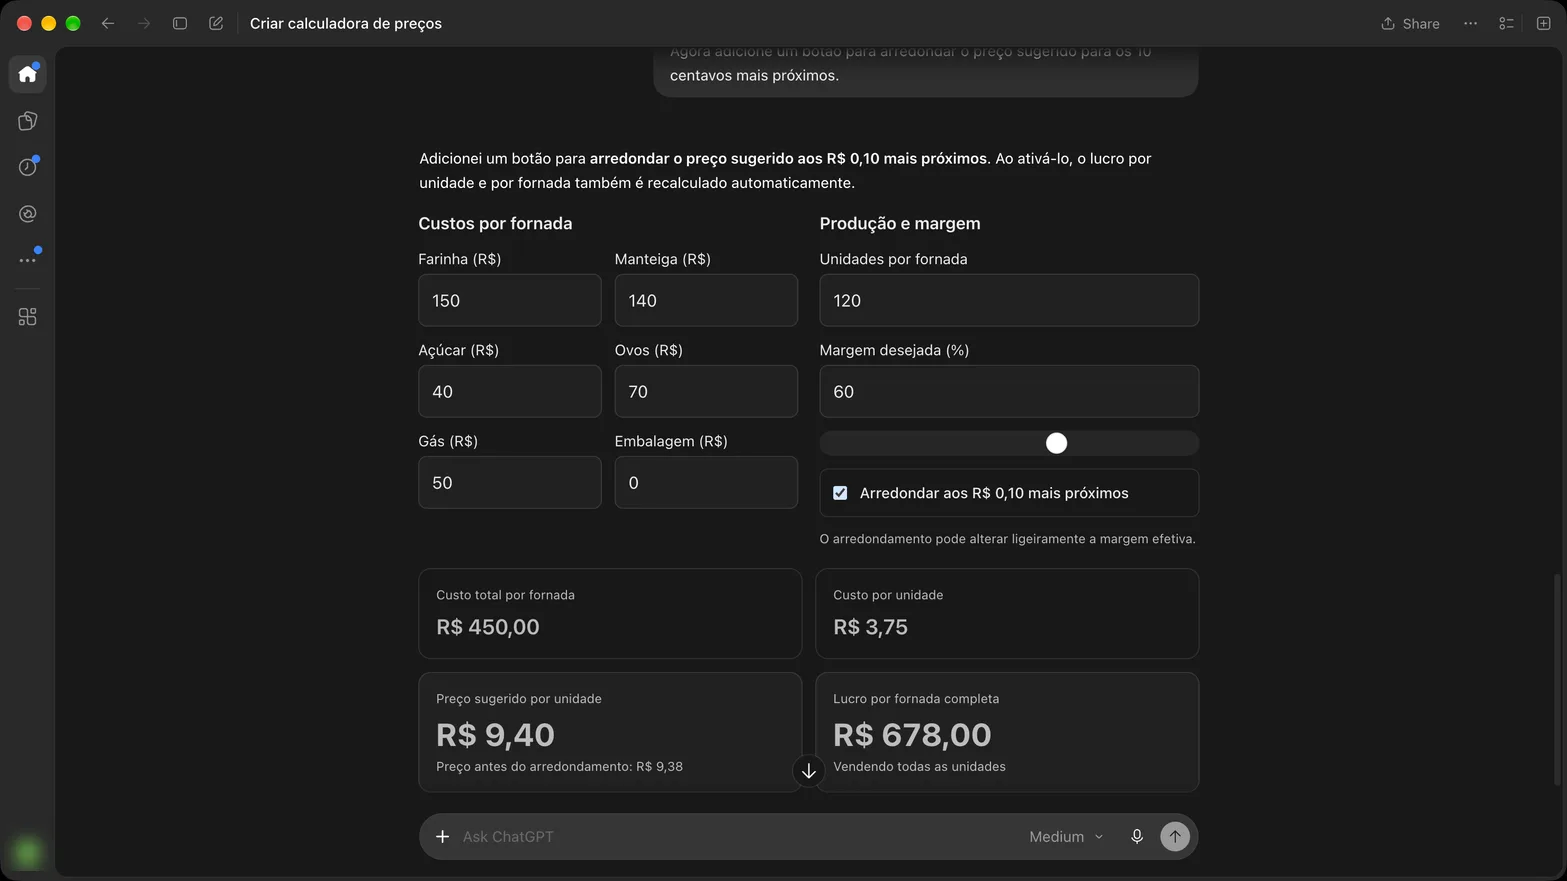
Task: Toggle the sidebar panel icon
Action: coord(180,23)
